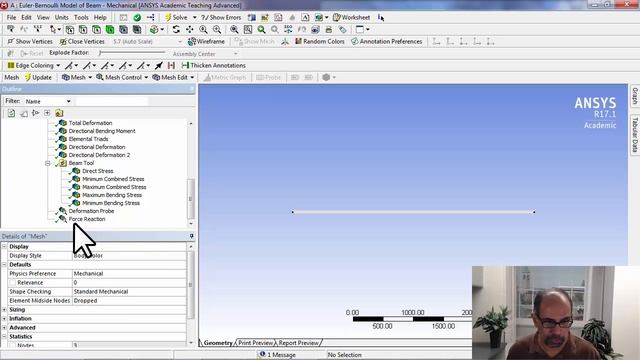Select Directional Bending Moment result

(102, 131)
